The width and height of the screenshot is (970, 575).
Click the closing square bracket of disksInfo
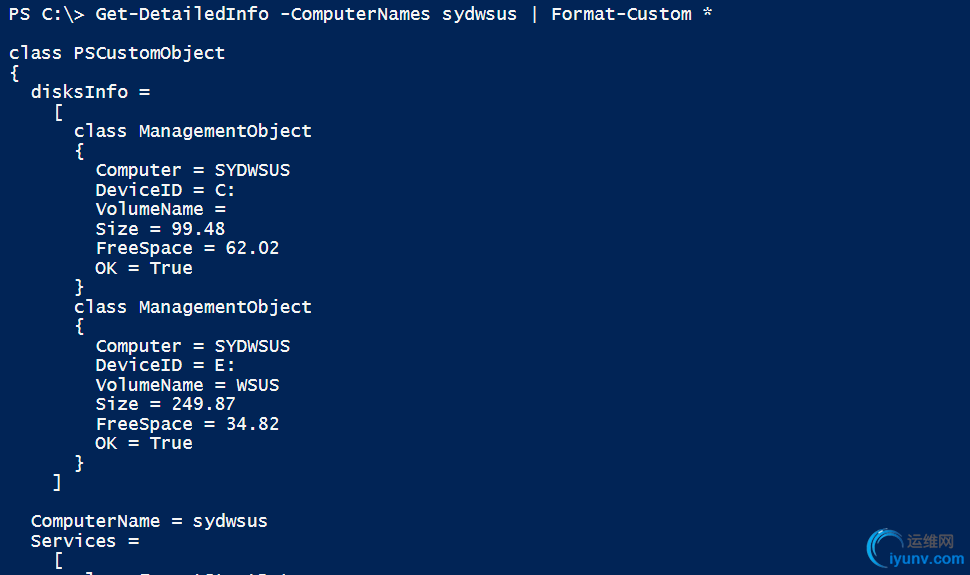point(57,482)
